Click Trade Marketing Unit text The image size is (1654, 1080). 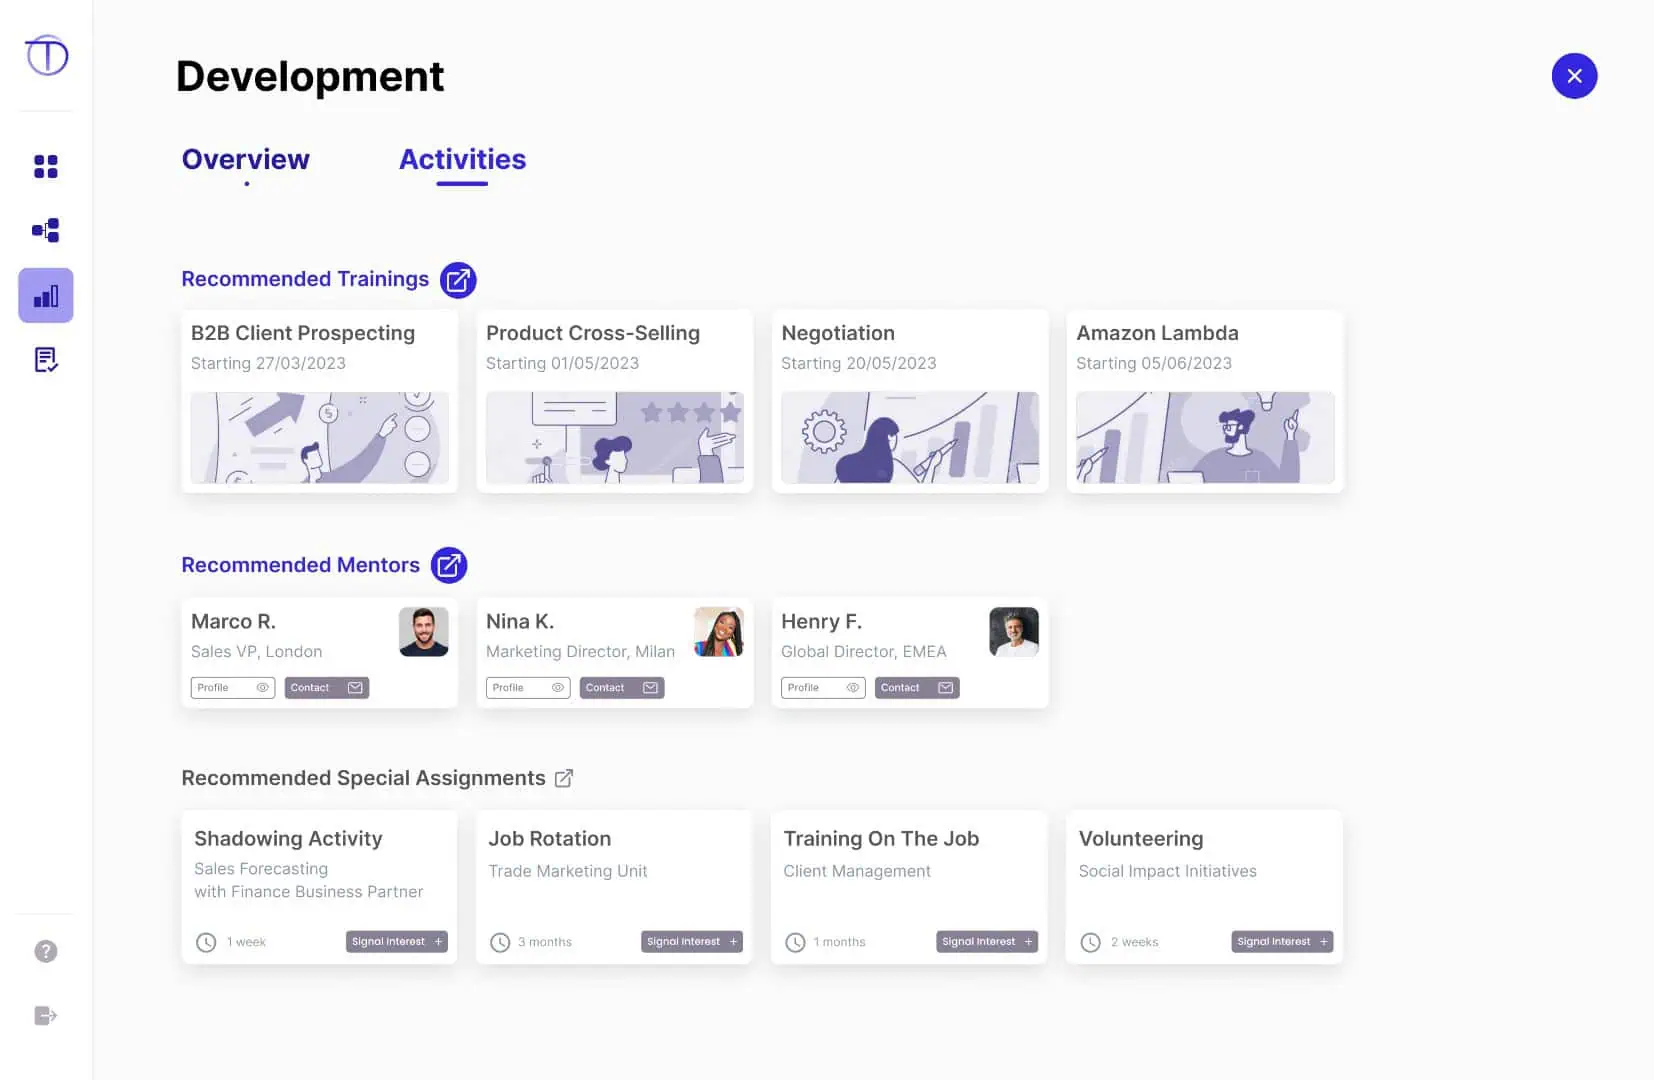pos(568,871)
